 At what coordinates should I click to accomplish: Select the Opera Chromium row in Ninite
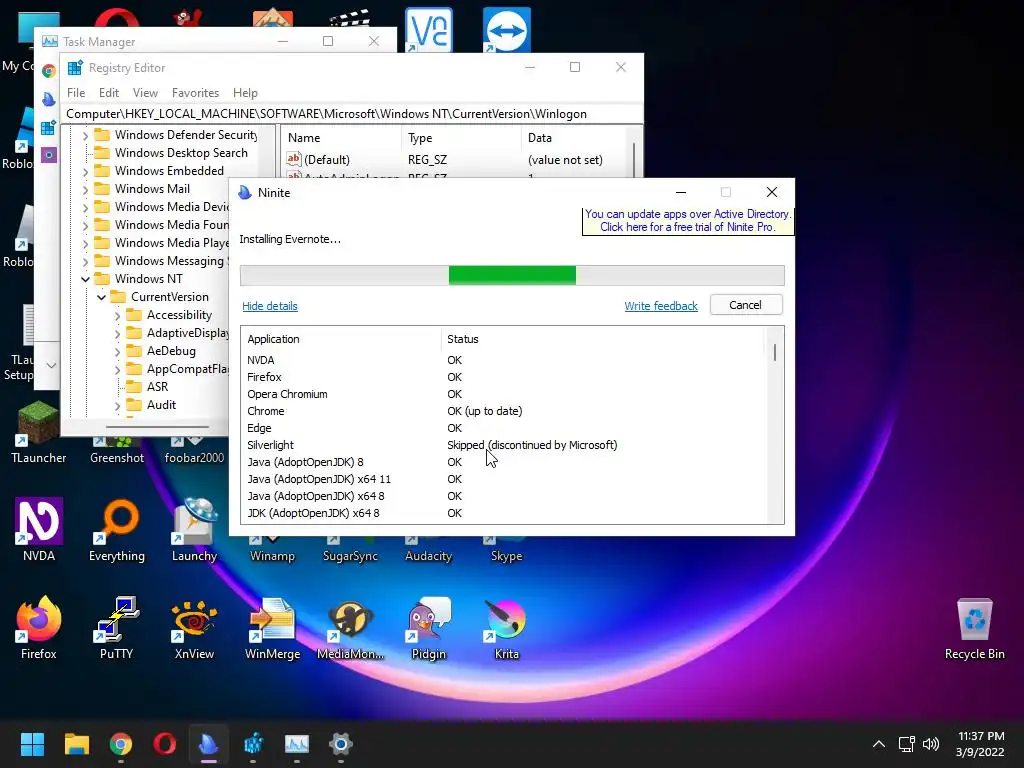tap(502, 394)
